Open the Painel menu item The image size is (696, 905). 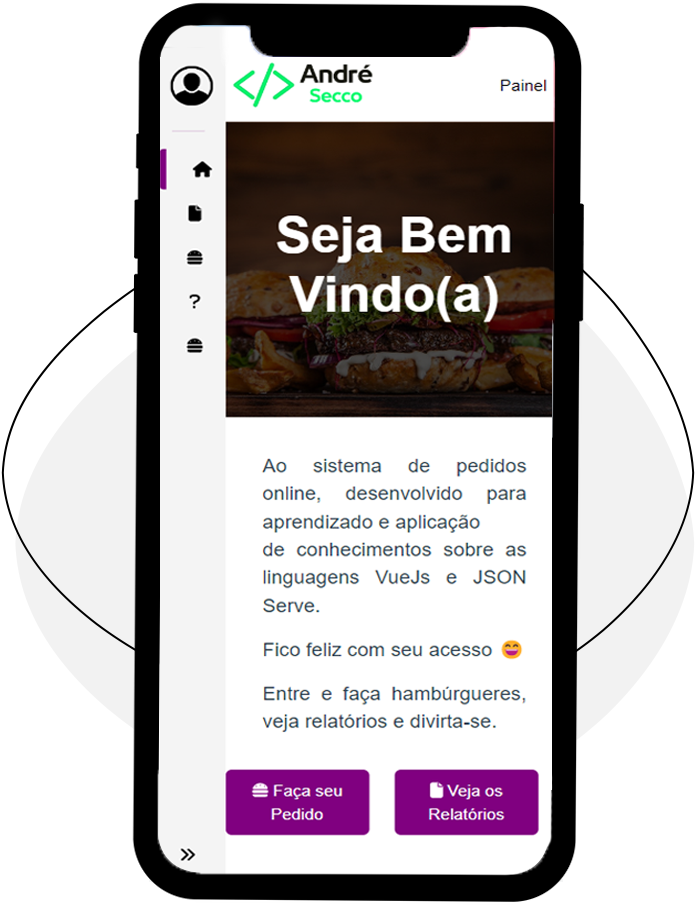(523, 85)
